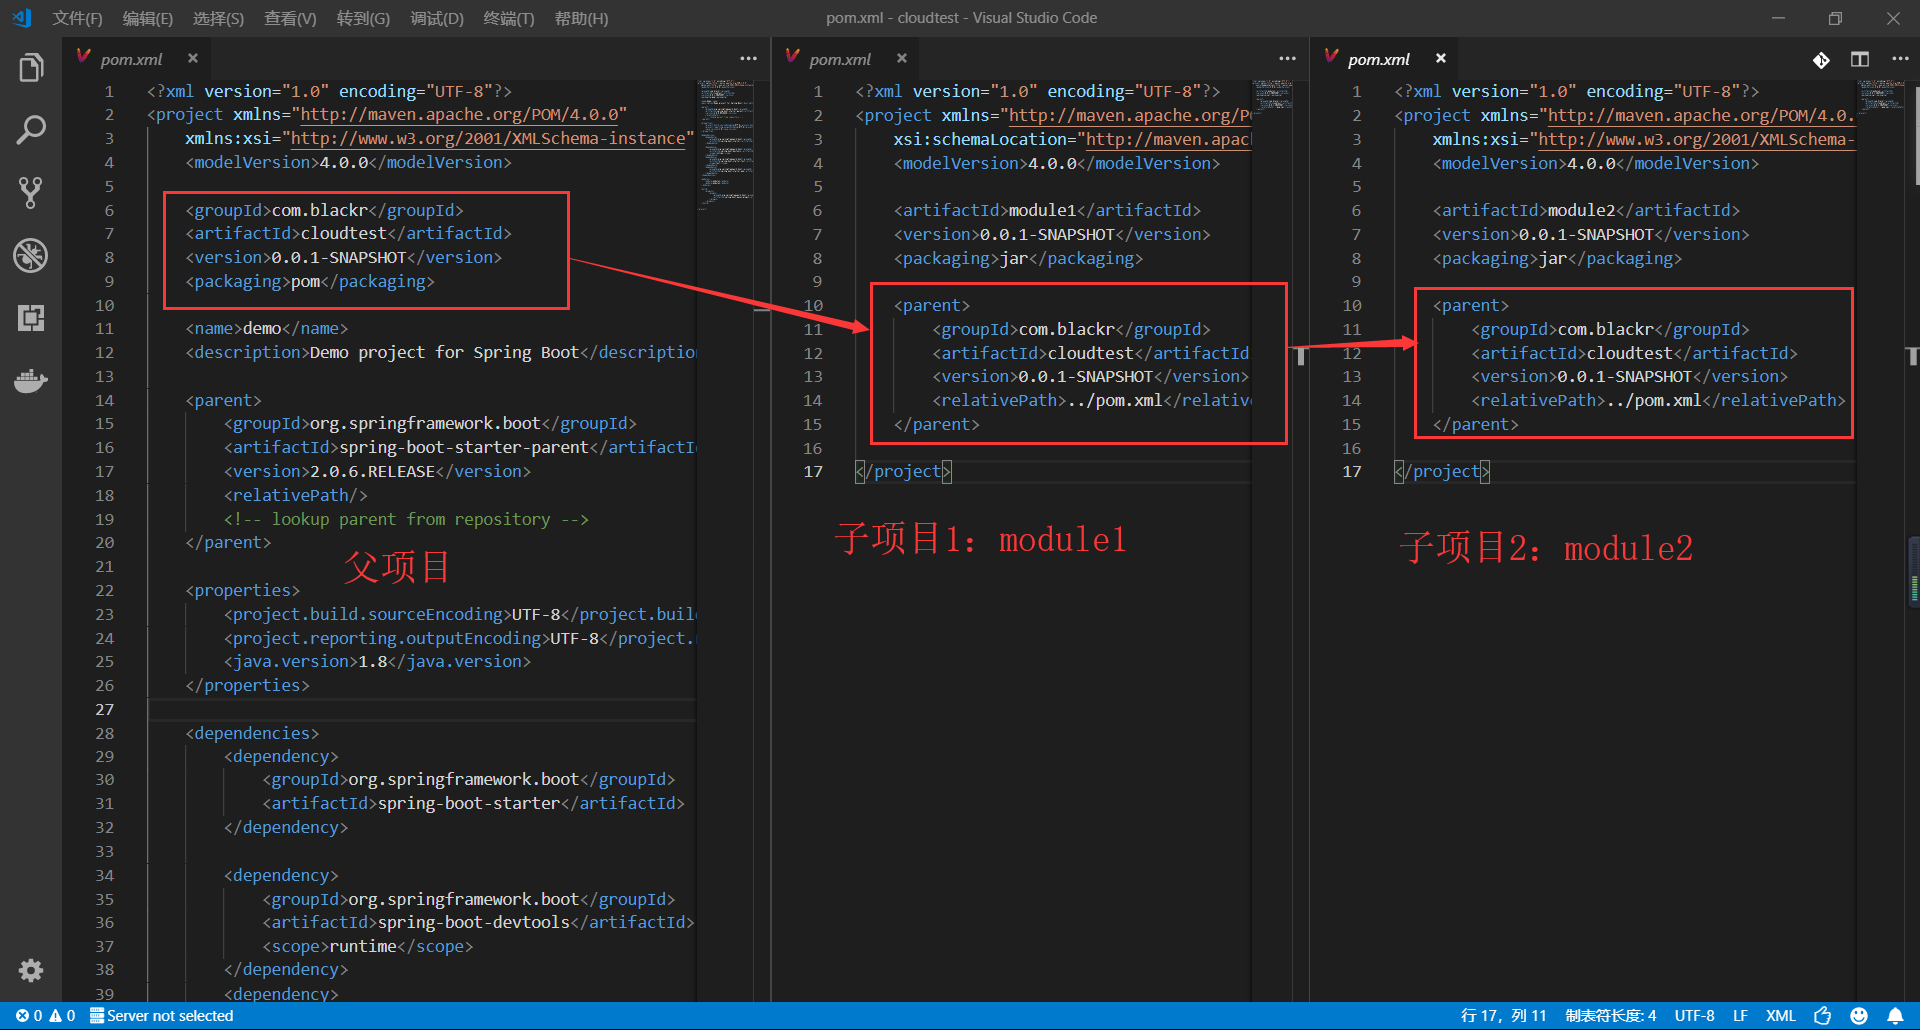This screenshot has width=1920, height=1030.
Task: Open the more actions menu of the left editor
Action: click(748, 59)
